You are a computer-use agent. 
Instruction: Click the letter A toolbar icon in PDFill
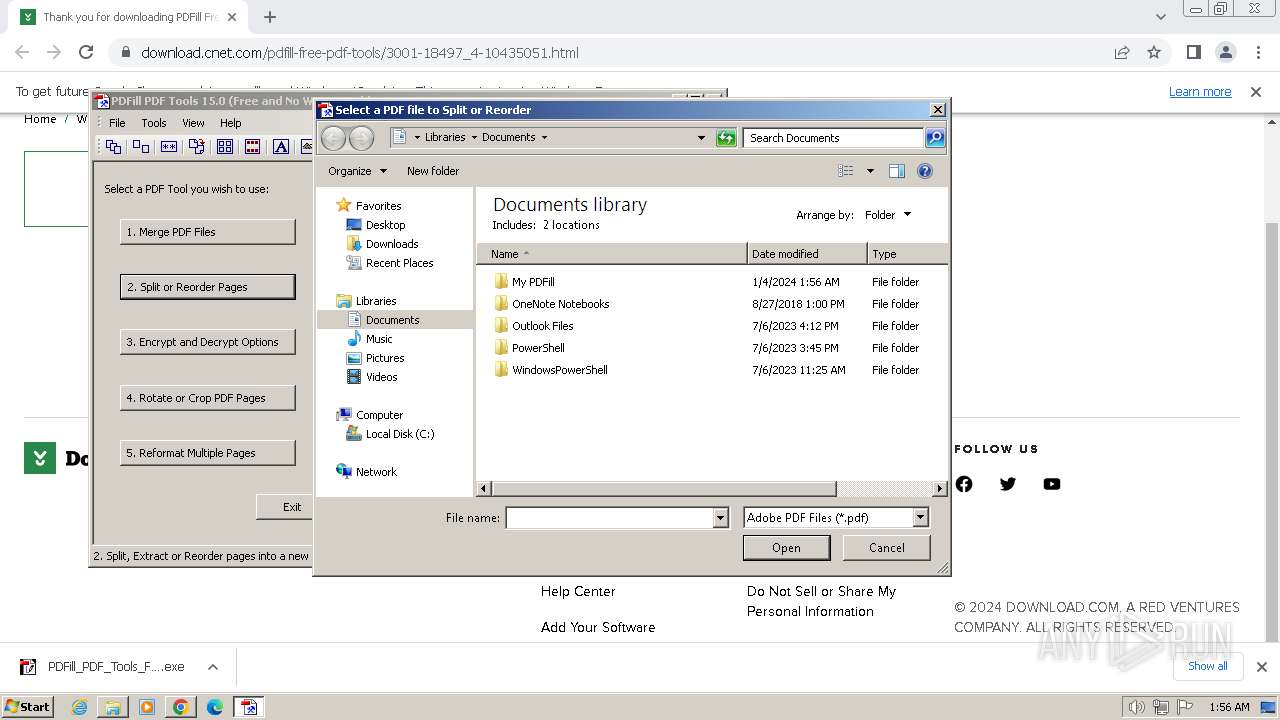pyautogui.click(x=281, y=147)
